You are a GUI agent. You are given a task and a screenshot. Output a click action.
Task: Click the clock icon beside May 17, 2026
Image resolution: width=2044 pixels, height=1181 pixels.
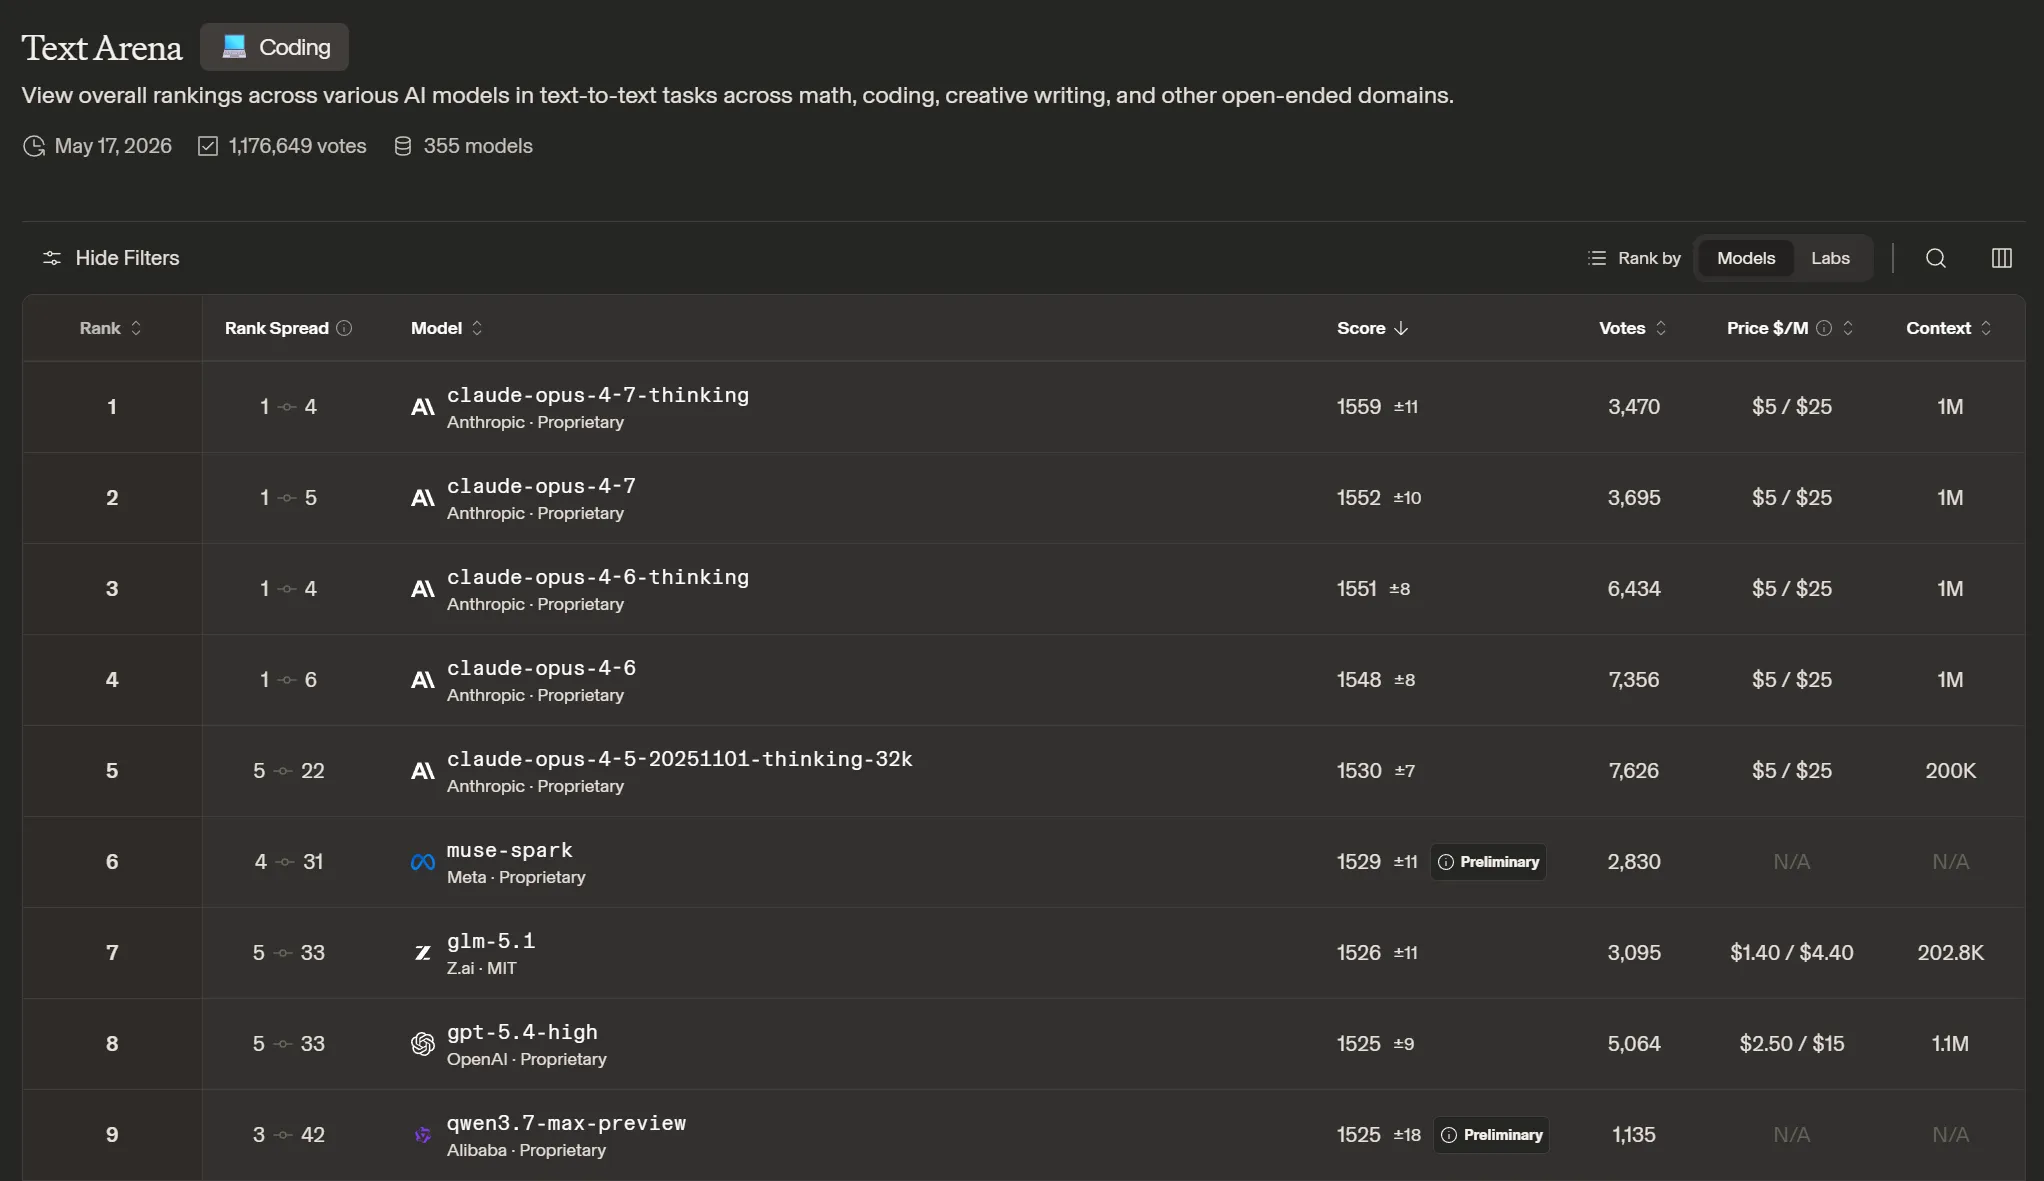pos(34,146)
